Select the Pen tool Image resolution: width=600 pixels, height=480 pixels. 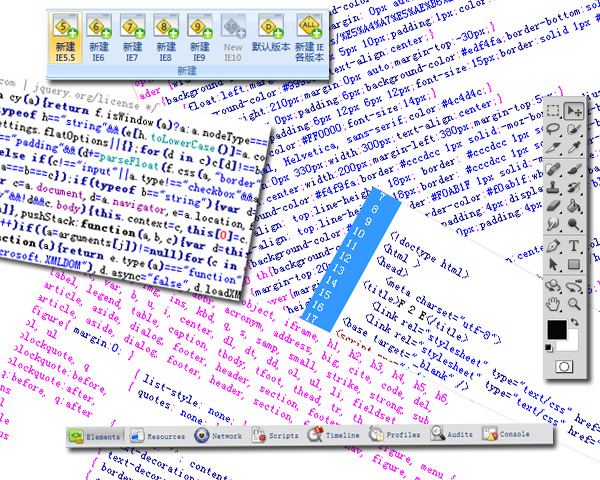[553, 246]
